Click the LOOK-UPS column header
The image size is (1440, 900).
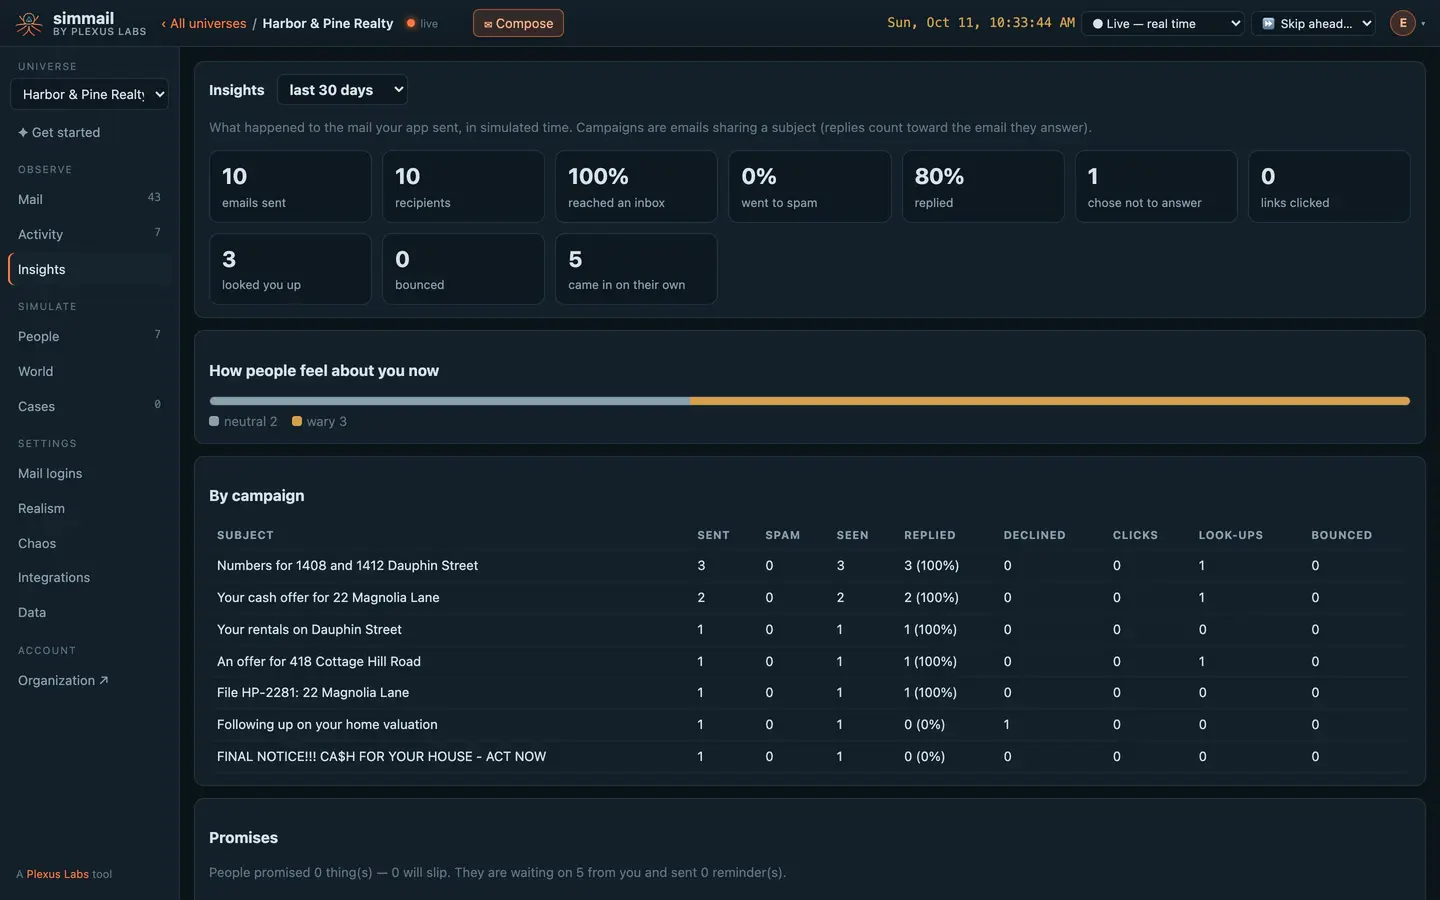point(1231,536)
